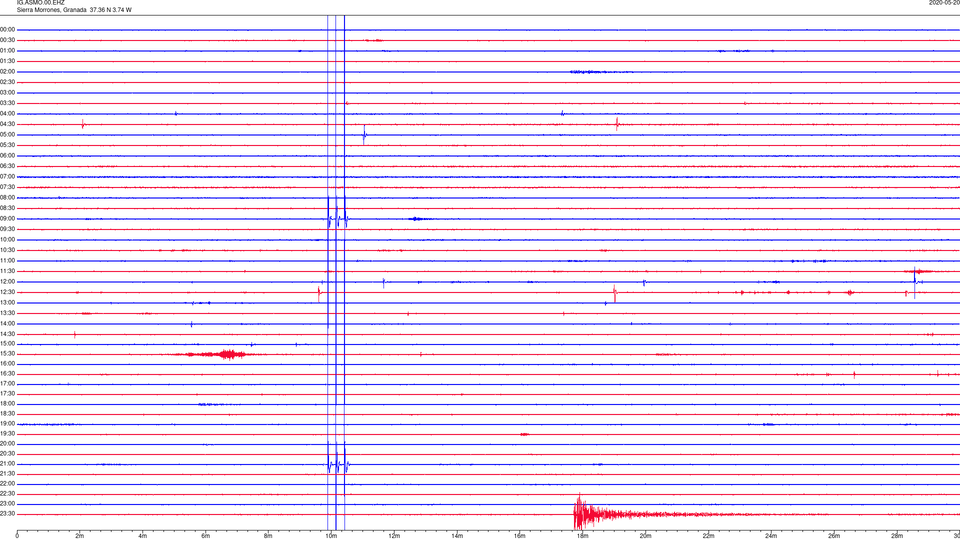This screenshot has width=960, height=540.
Task: Select the 12:00 trace label
Action: [x=7, y=282]
